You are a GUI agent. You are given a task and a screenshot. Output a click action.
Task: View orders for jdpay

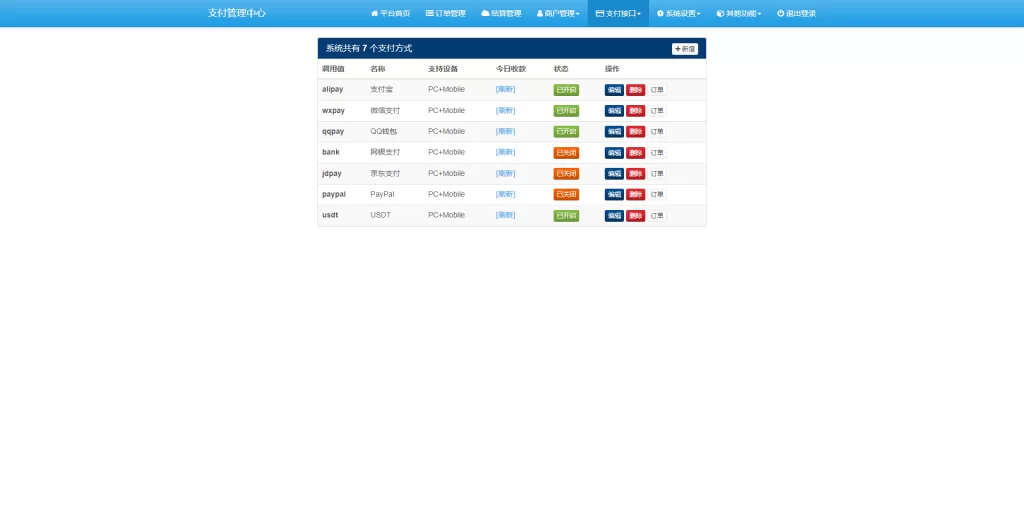tap(657, 174)
